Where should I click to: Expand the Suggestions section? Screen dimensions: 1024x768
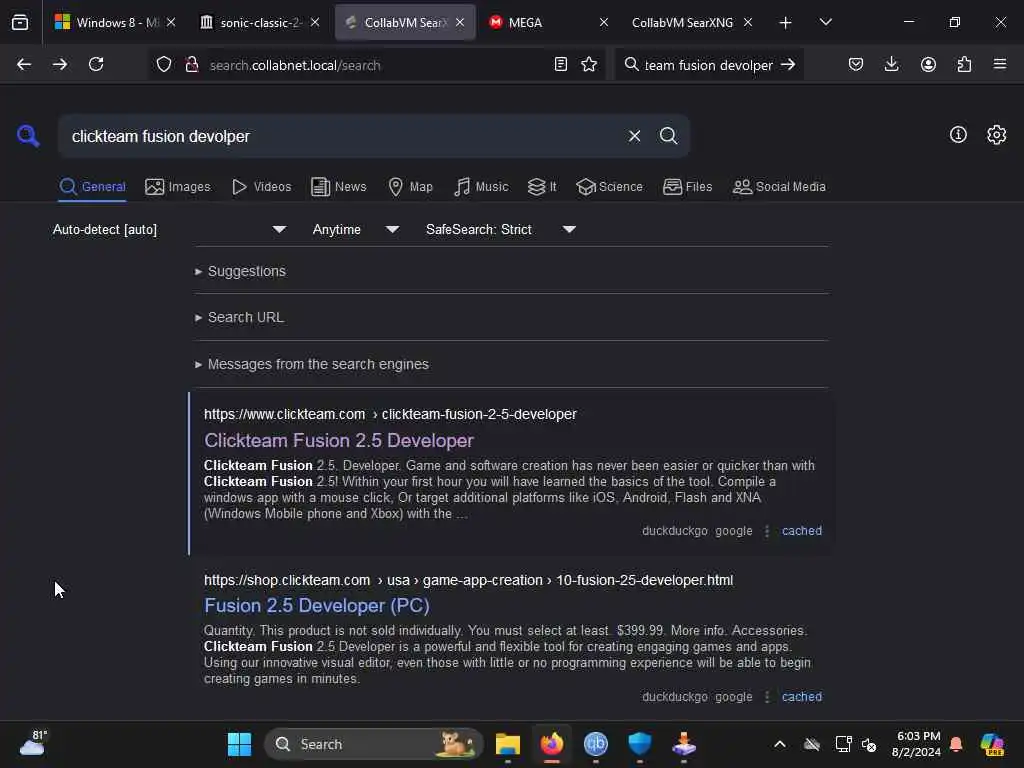[x=240, y=271]
